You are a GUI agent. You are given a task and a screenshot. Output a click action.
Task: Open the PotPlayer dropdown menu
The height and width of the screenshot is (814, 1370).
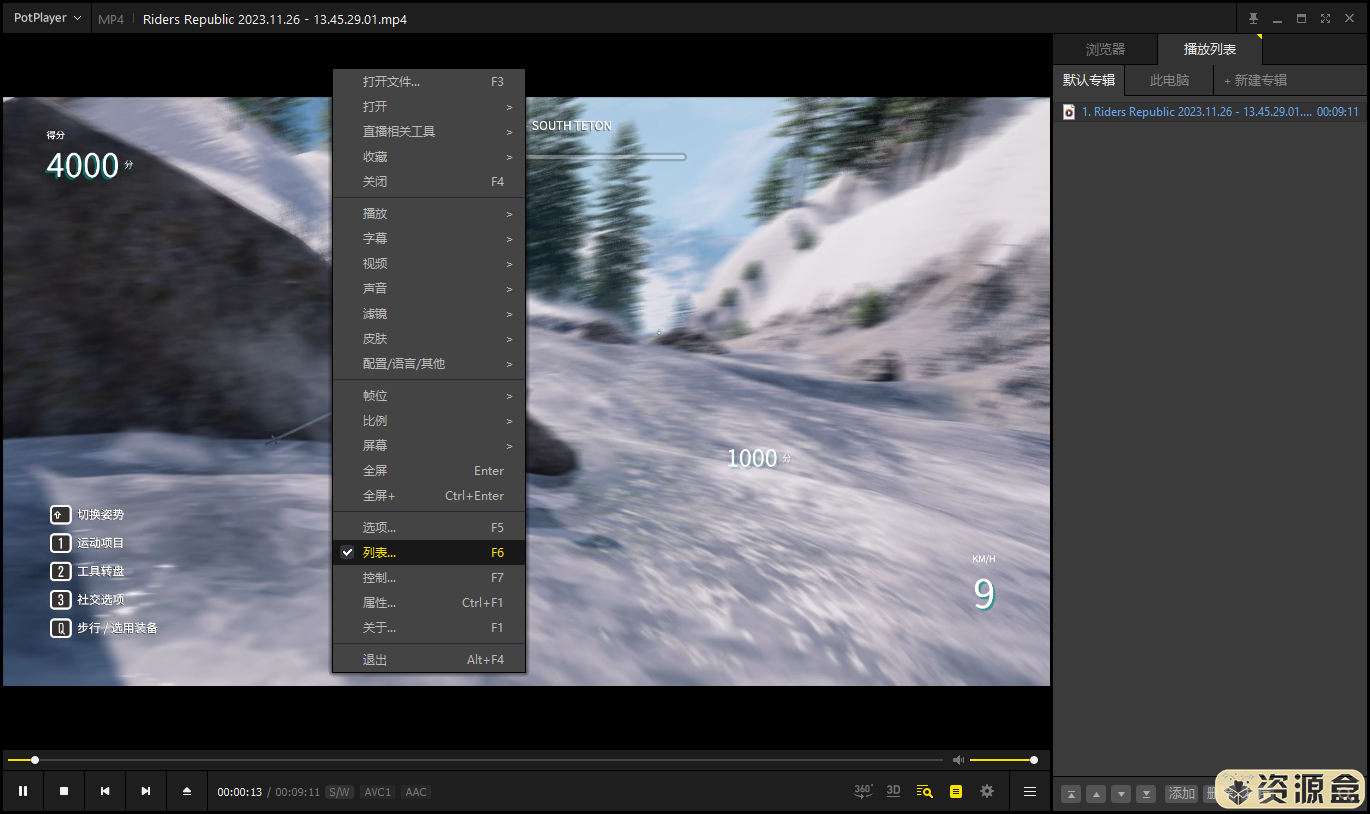(x=47, y=18)
